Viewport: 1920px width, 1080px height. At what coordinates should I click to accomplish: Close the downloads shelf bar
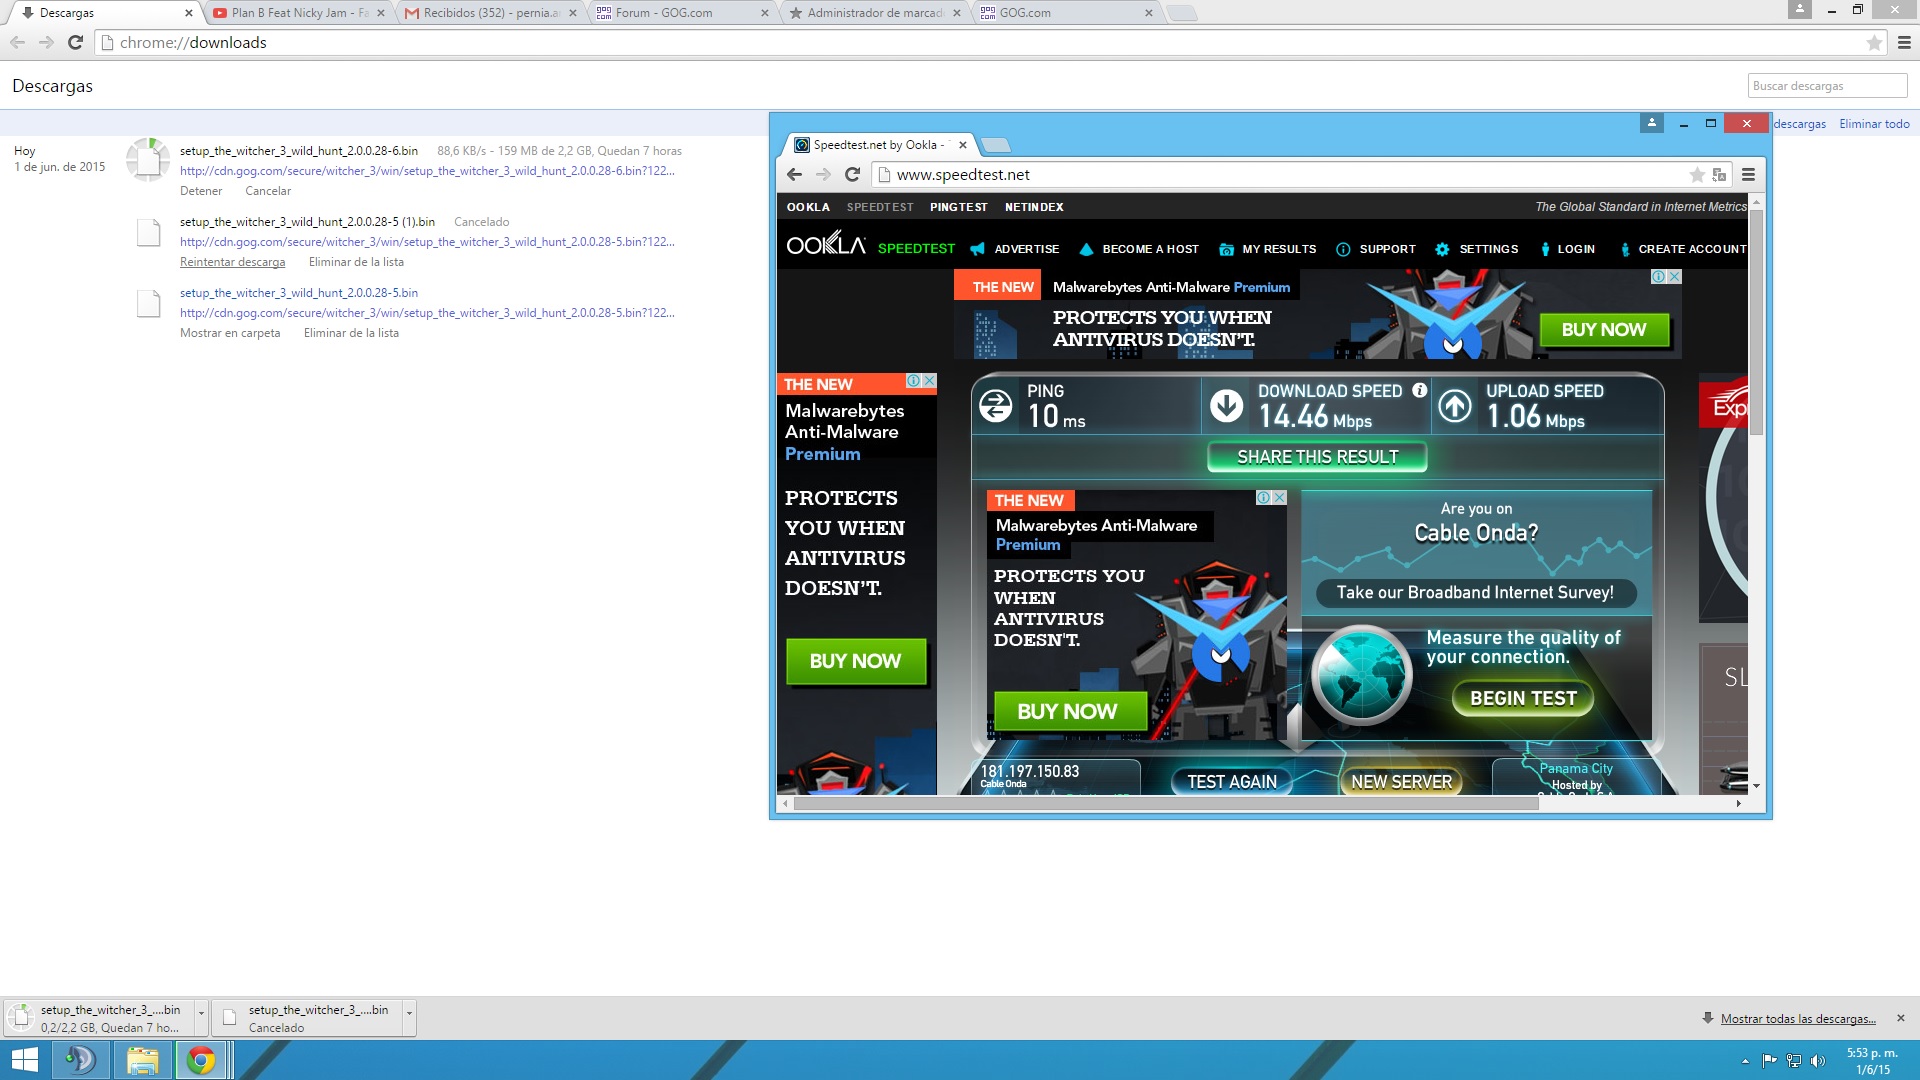pos(1901,1018)
